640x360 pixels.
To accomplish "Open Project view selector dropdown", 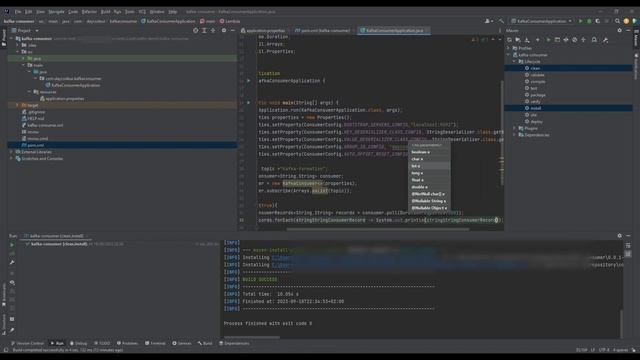I will coord(25,31).
